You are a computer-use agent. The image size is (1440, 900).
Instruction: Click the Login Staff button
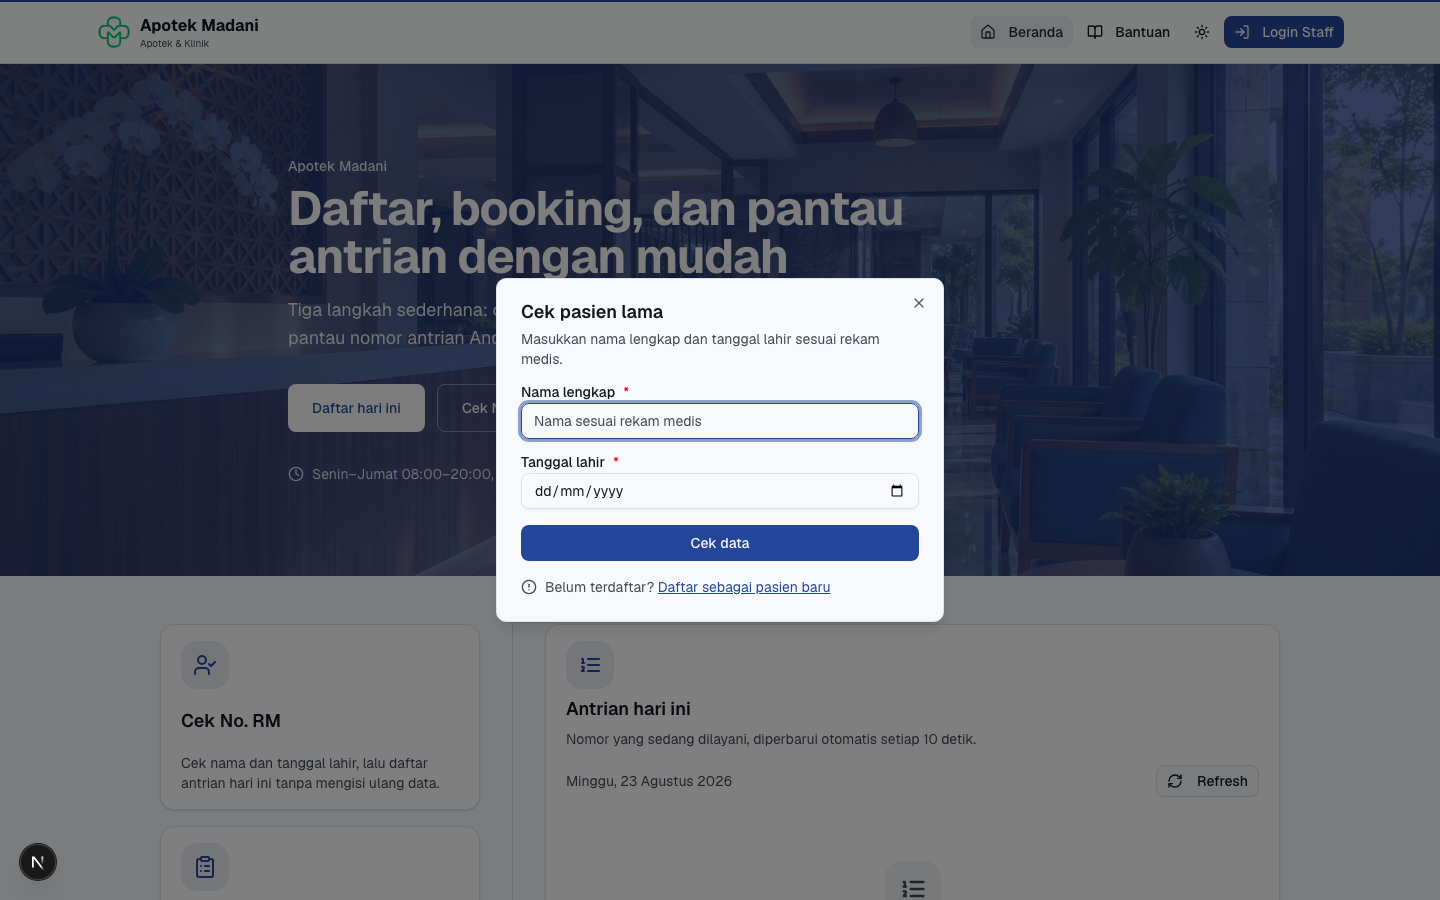pyautogui.click(x=1284, y=32)
